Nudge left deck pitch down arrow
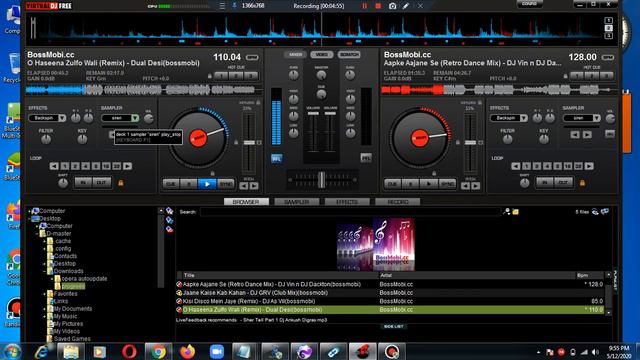Screen dimensions: 640x360 pyautogui.click(x=244, y=186)
